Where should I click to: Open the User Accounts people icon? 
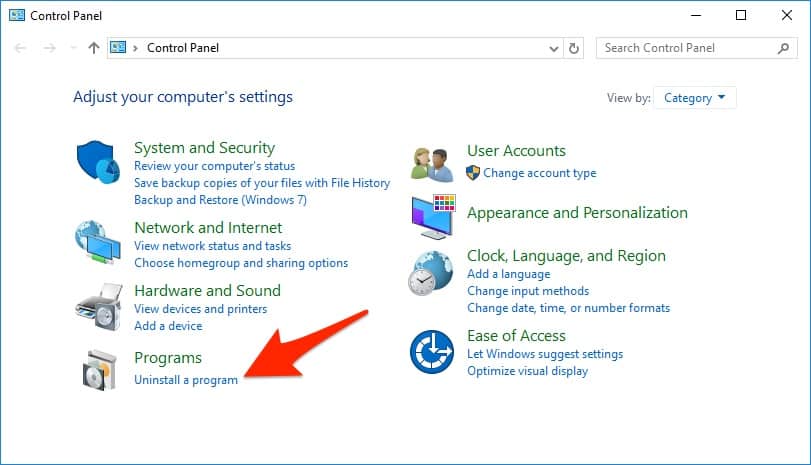point(432,164)
